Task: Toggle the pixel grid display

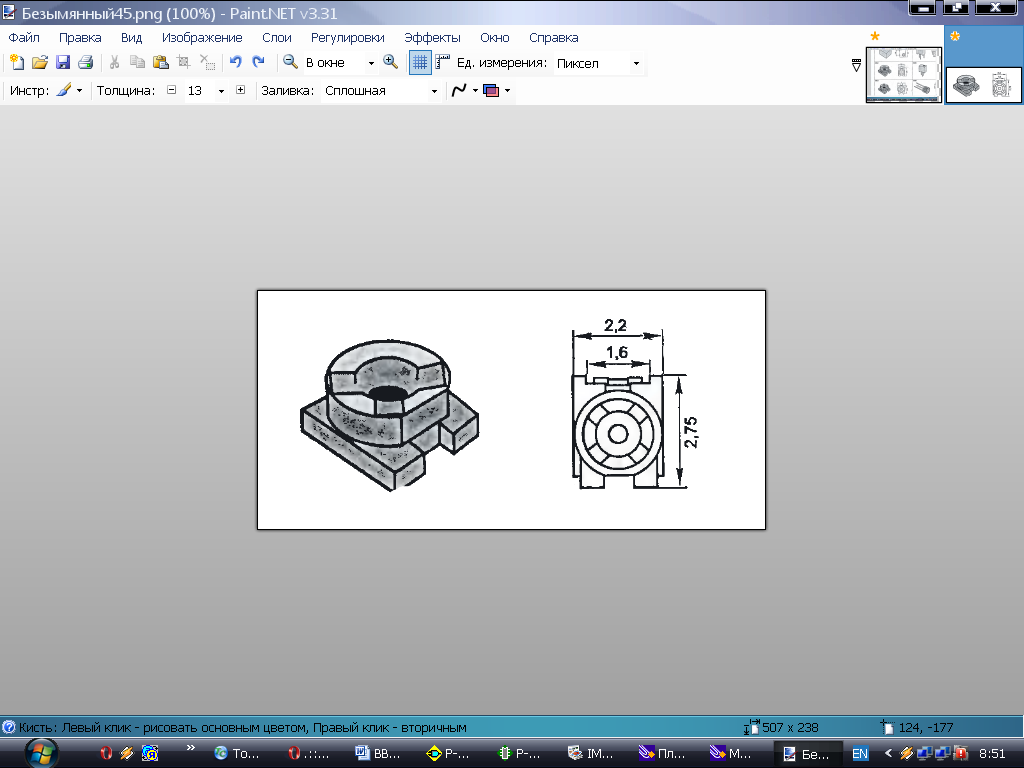Action: point(420,62)
